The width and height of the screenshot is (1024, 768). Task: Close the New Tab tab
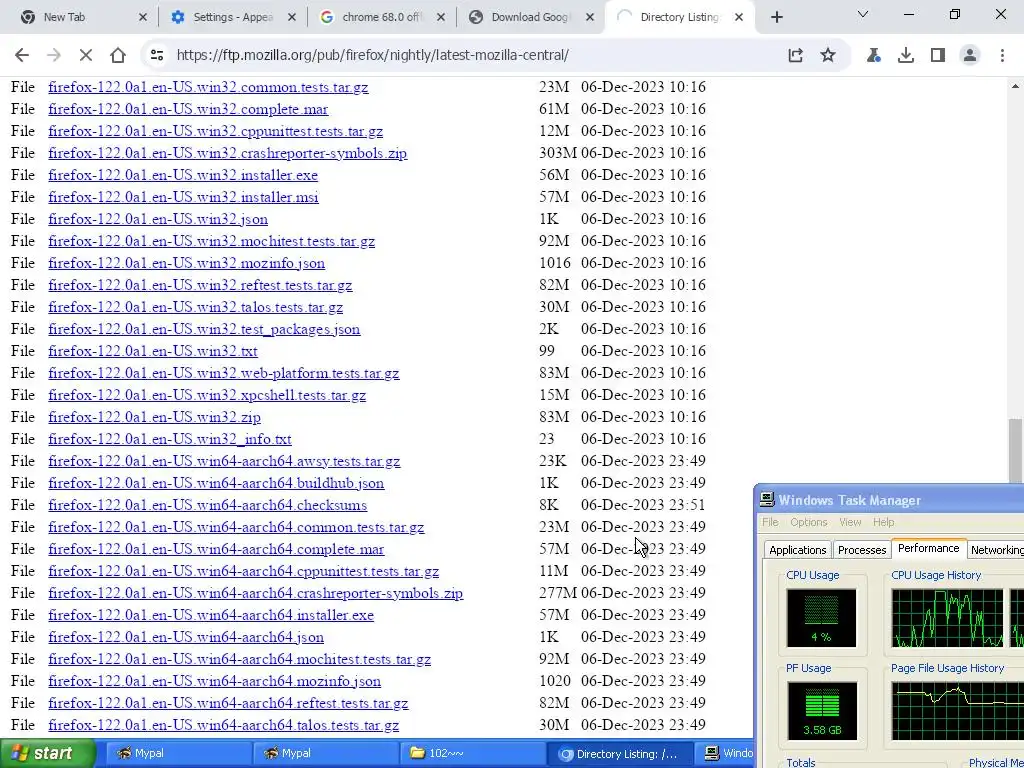click(143, 18)
